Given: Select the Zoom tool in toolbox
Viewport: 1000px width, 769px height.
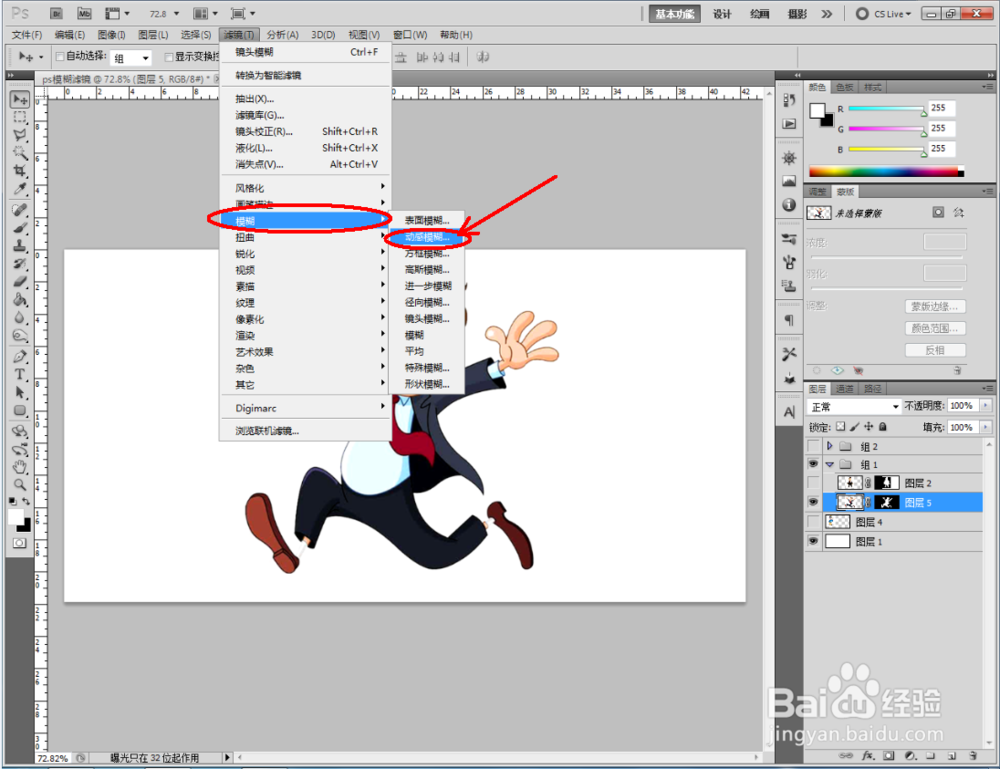Looking at the screenshot, I should click(20, 485).
